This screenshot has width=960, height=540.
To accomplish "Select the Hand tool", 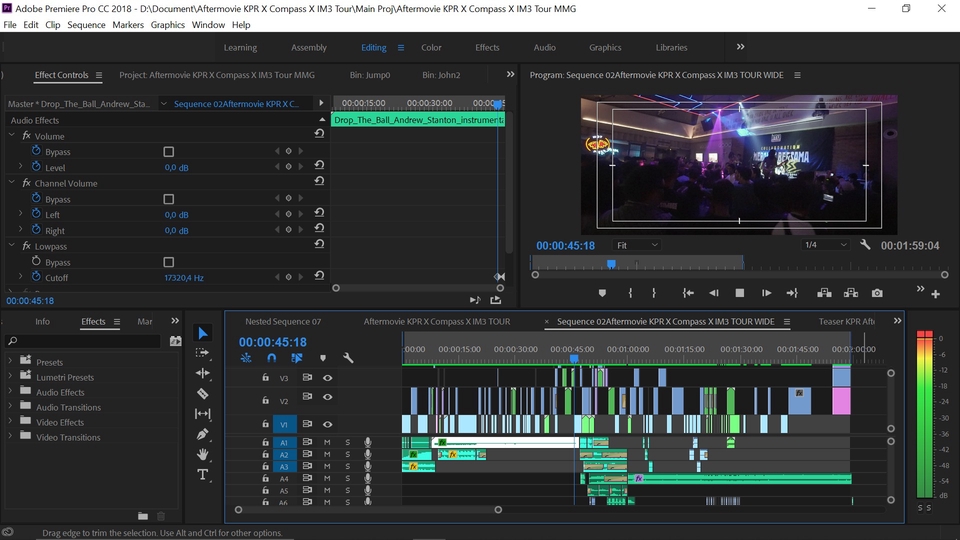I will (x=203, y=454).
